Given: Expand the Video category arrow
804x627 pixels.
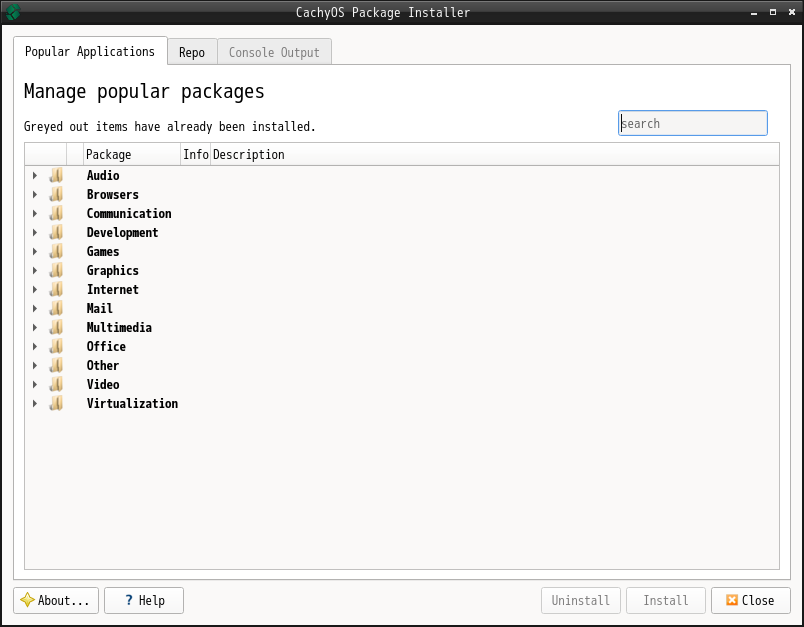Looking at the screenshot, I should (x=35, y=384).
